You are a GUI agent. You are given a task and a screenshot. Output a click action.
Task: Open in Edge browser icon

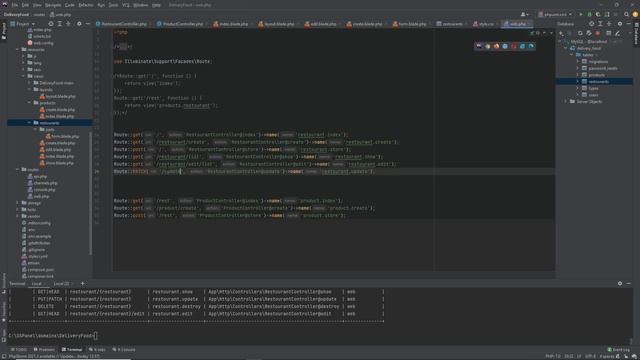coord(531,46)
